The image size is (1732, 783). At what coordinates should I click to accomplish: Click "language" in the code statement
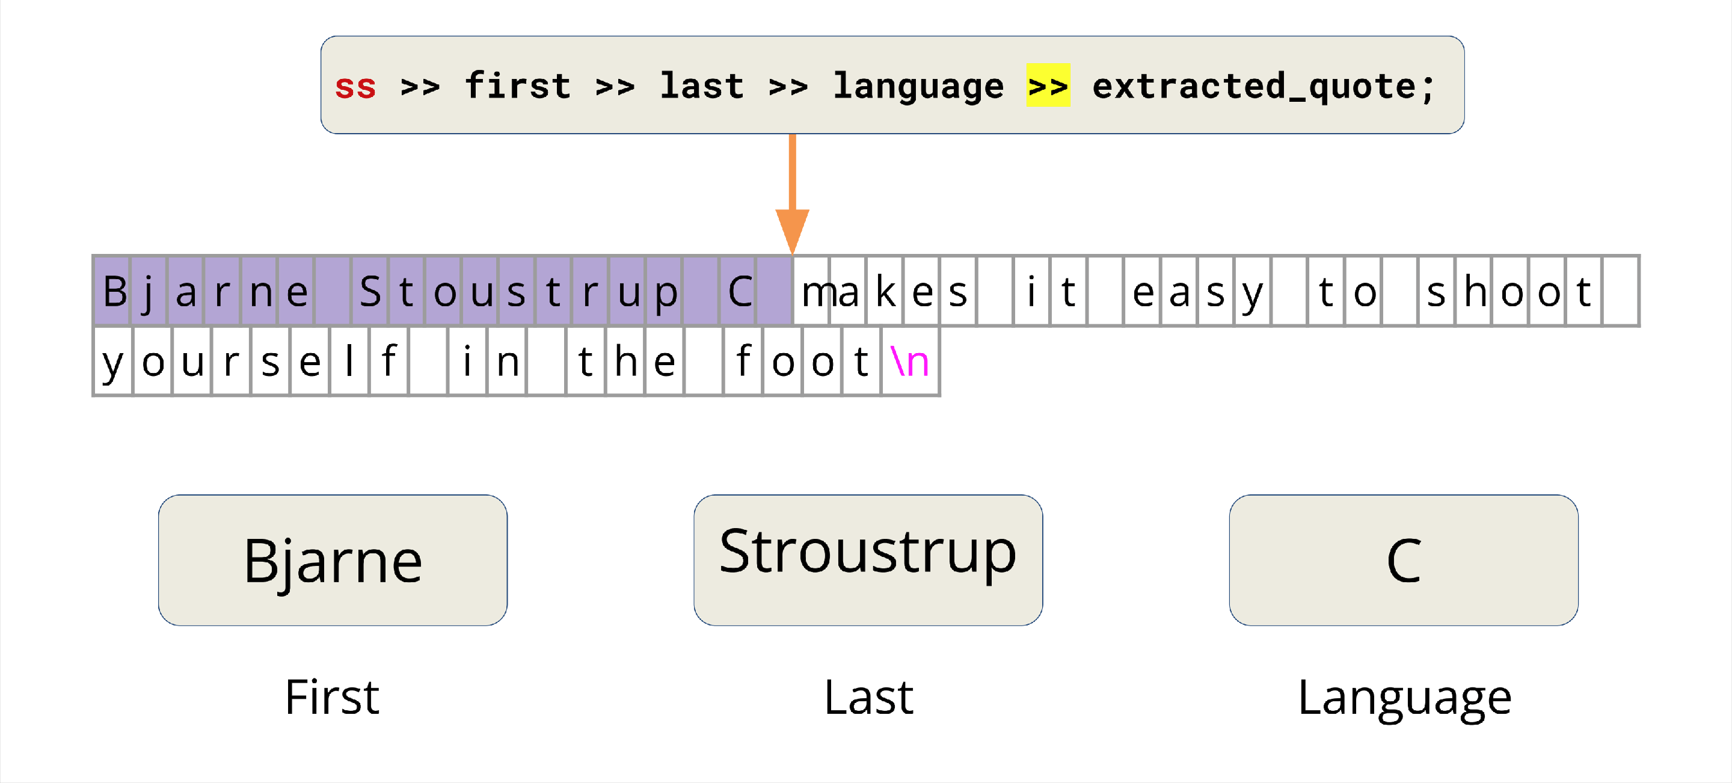click(x=917, y=87)
